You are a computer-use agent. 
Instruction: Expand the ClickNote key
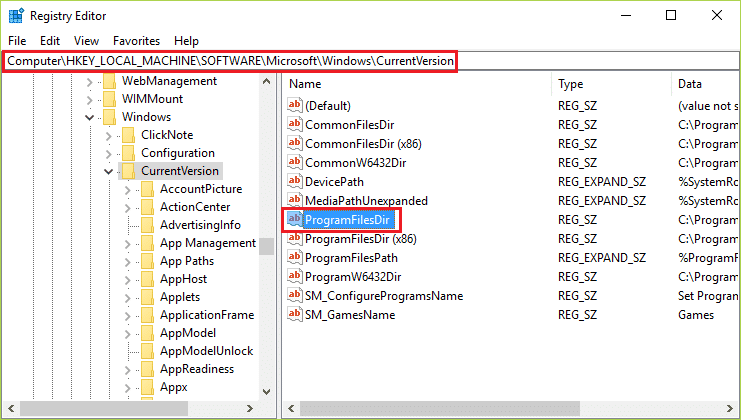[x=108, y=136]
